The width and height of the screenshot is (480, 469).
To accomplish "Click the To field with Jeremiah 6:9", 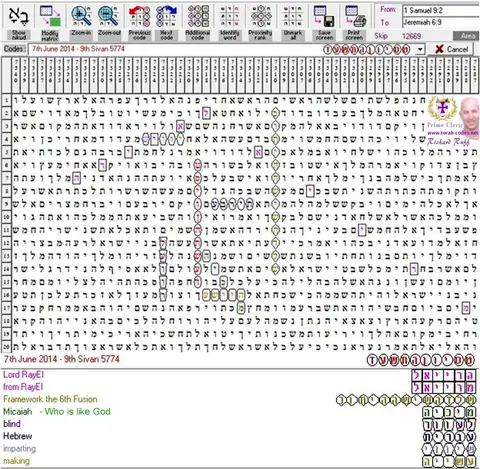I will click(x=441, y=22).
